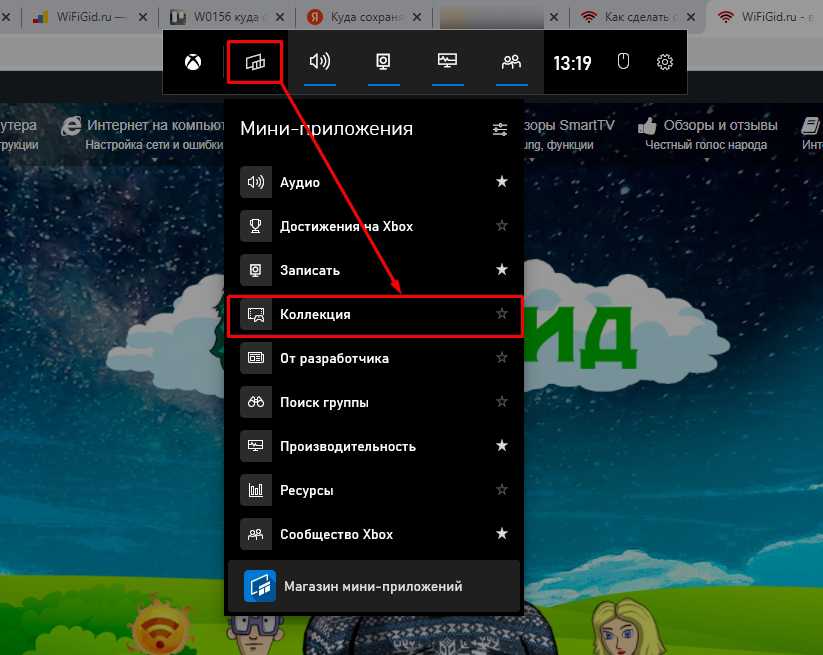Open Обзоры и отзывы site menu
Viewport: 823px width, 655px height.
(708, 134)
